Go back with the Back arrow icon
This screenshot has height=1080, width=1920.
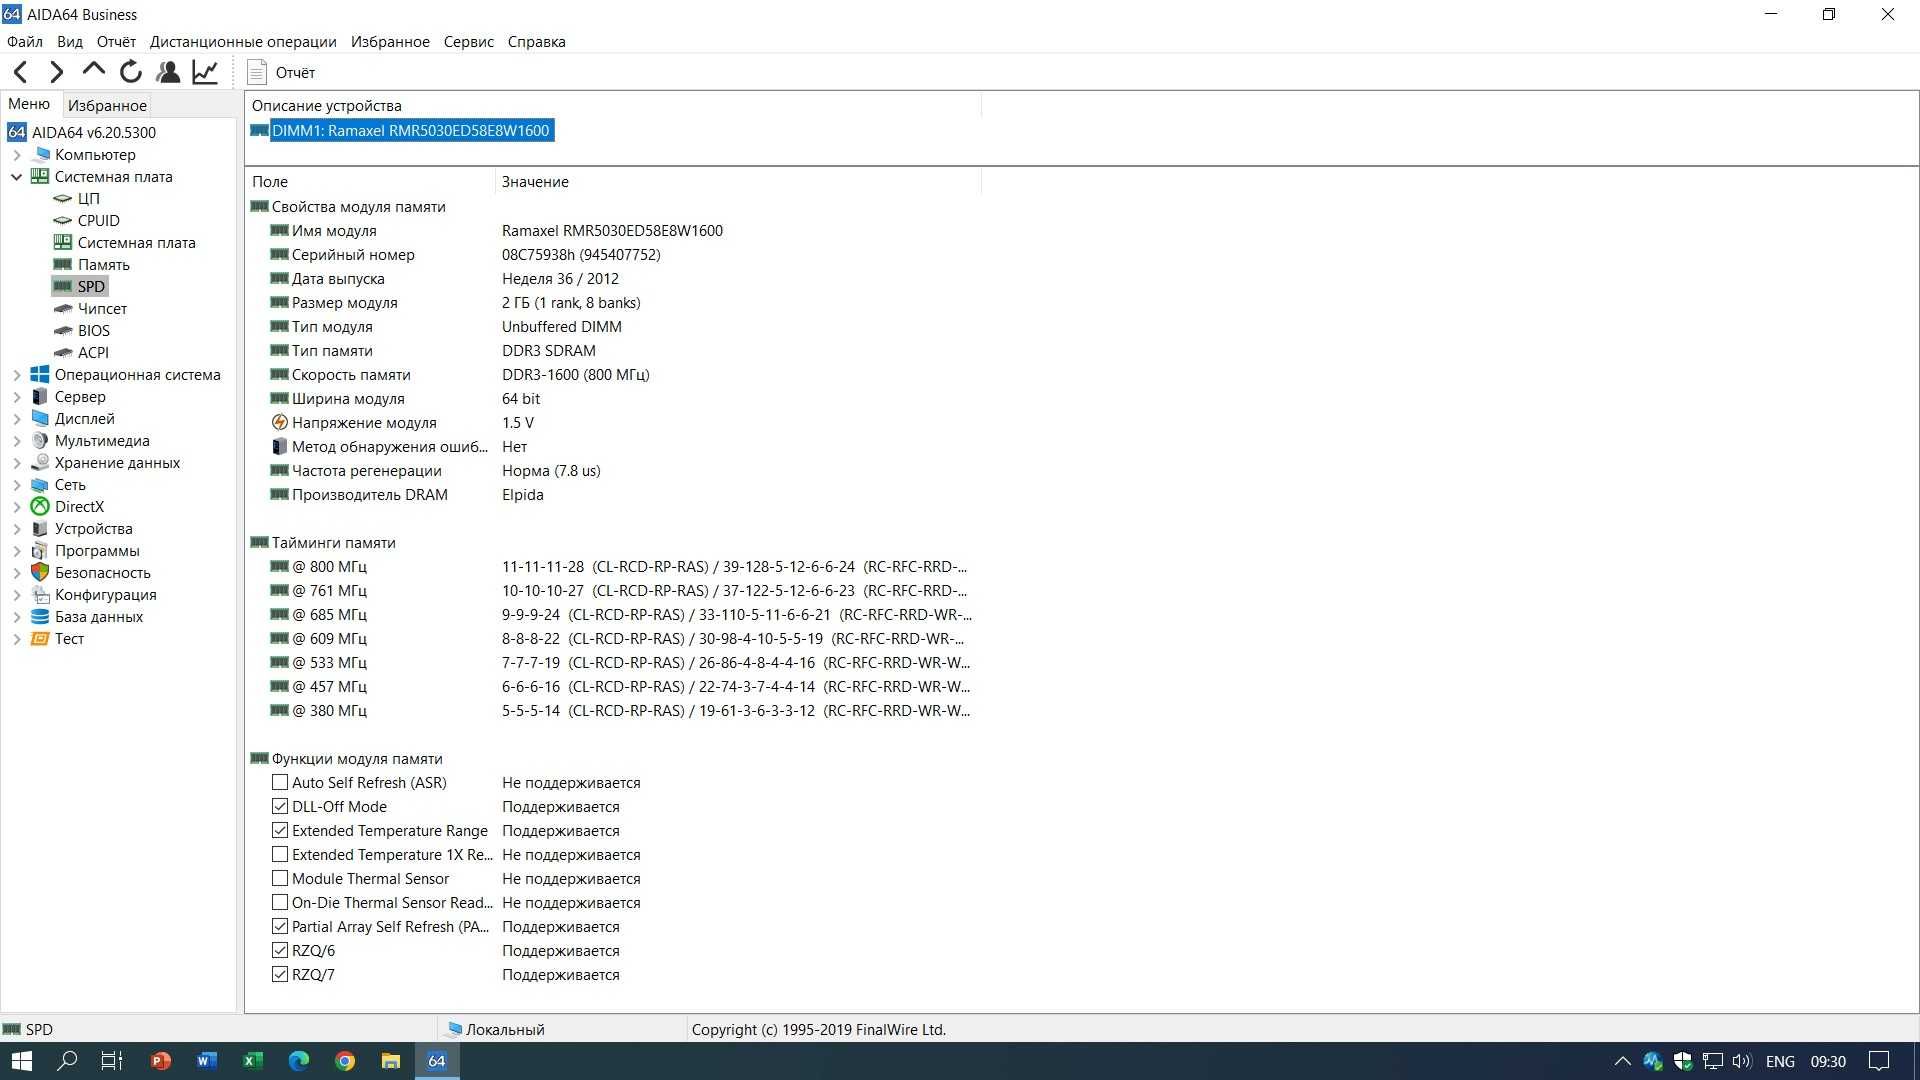pos(21,72)
